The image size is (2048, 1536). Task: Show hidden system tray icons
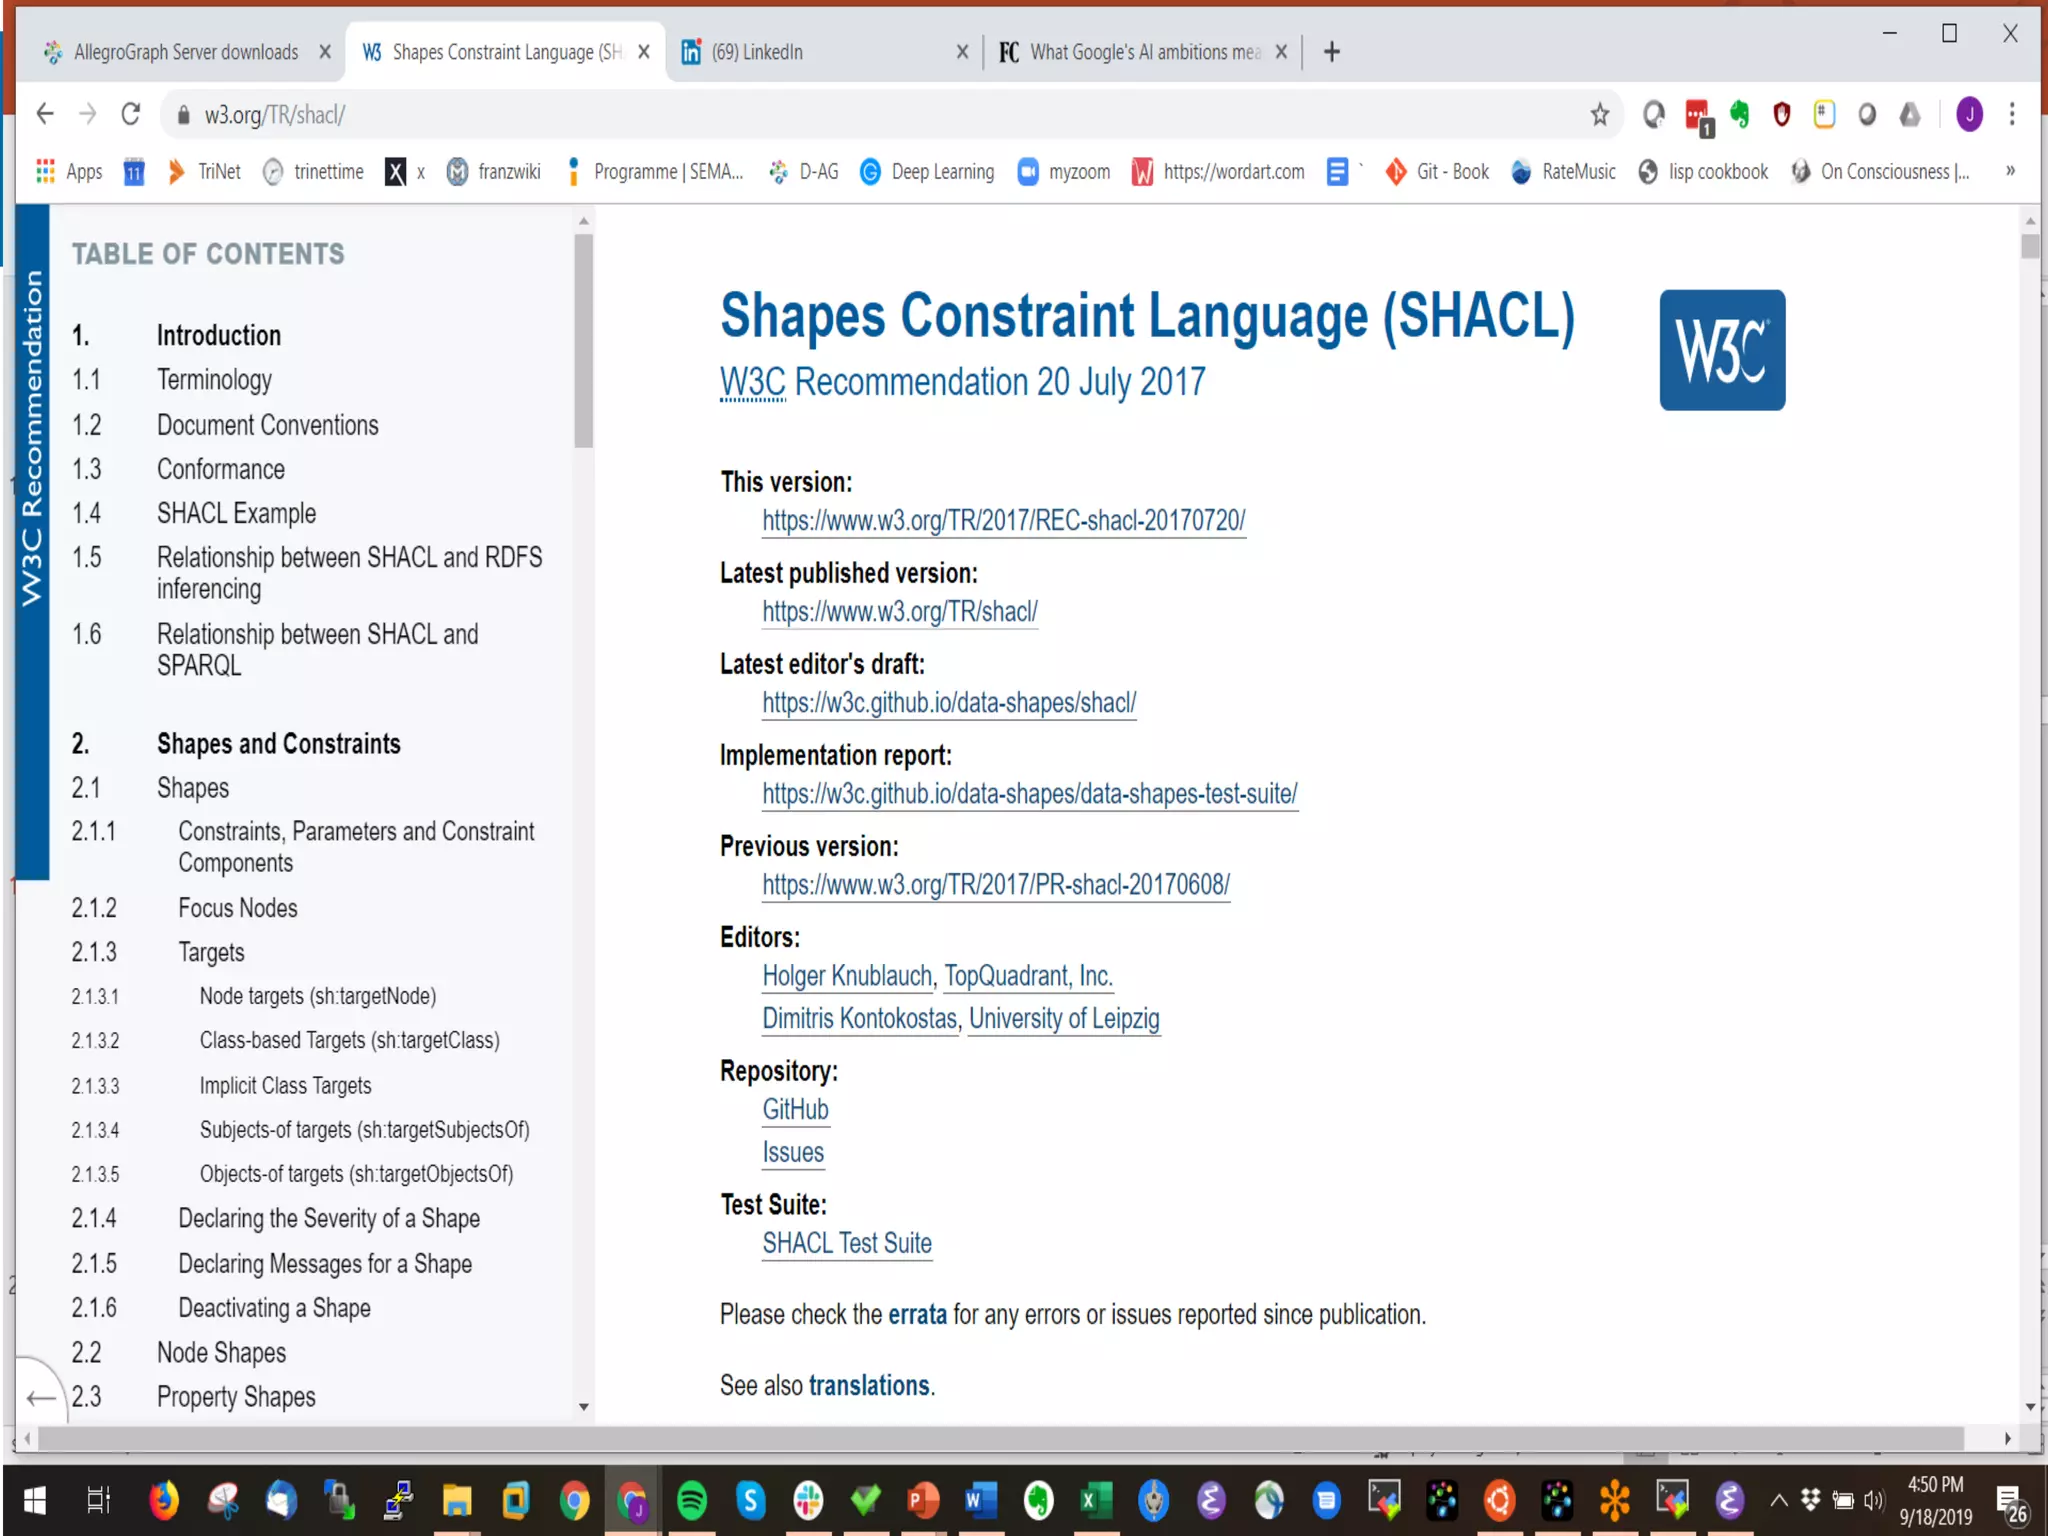click(x=1778, y=1499)
